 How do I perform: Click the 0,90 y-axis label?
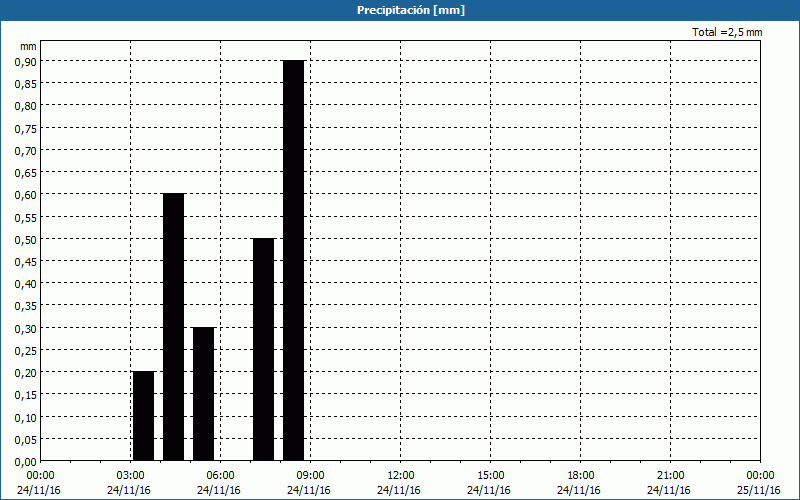click(x=26, y=61)
